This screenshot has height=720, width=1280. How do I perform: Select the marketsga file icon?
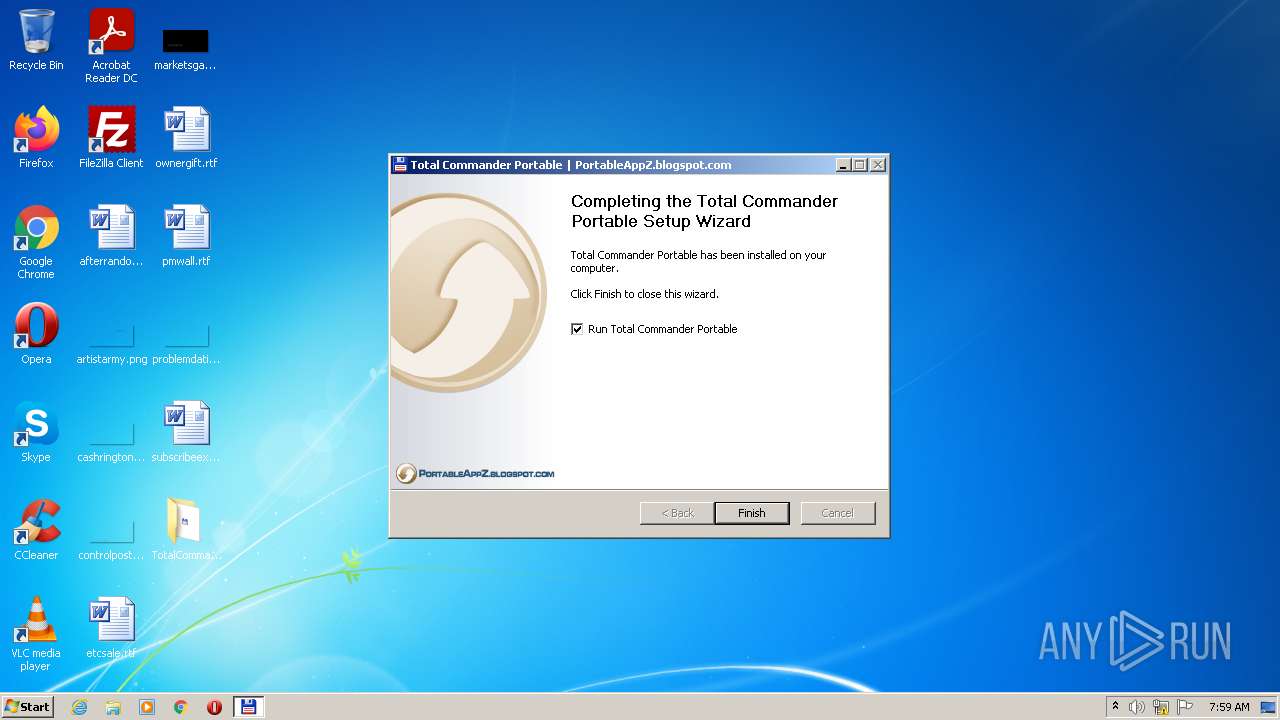tap(185, 48)
